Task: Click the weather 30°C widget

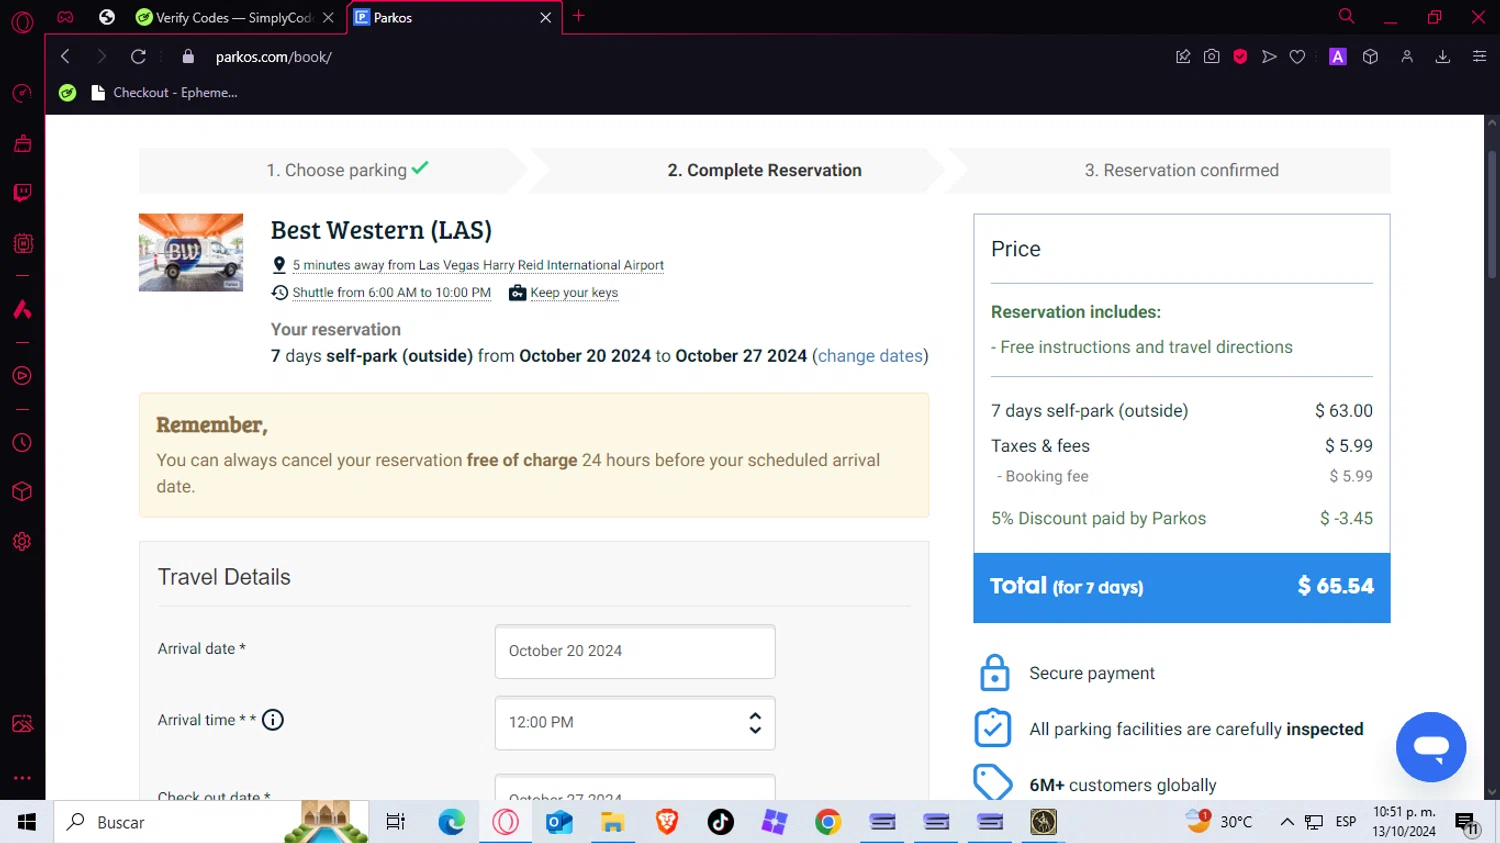Action: pyautogui.click(x=1219, y=822)
